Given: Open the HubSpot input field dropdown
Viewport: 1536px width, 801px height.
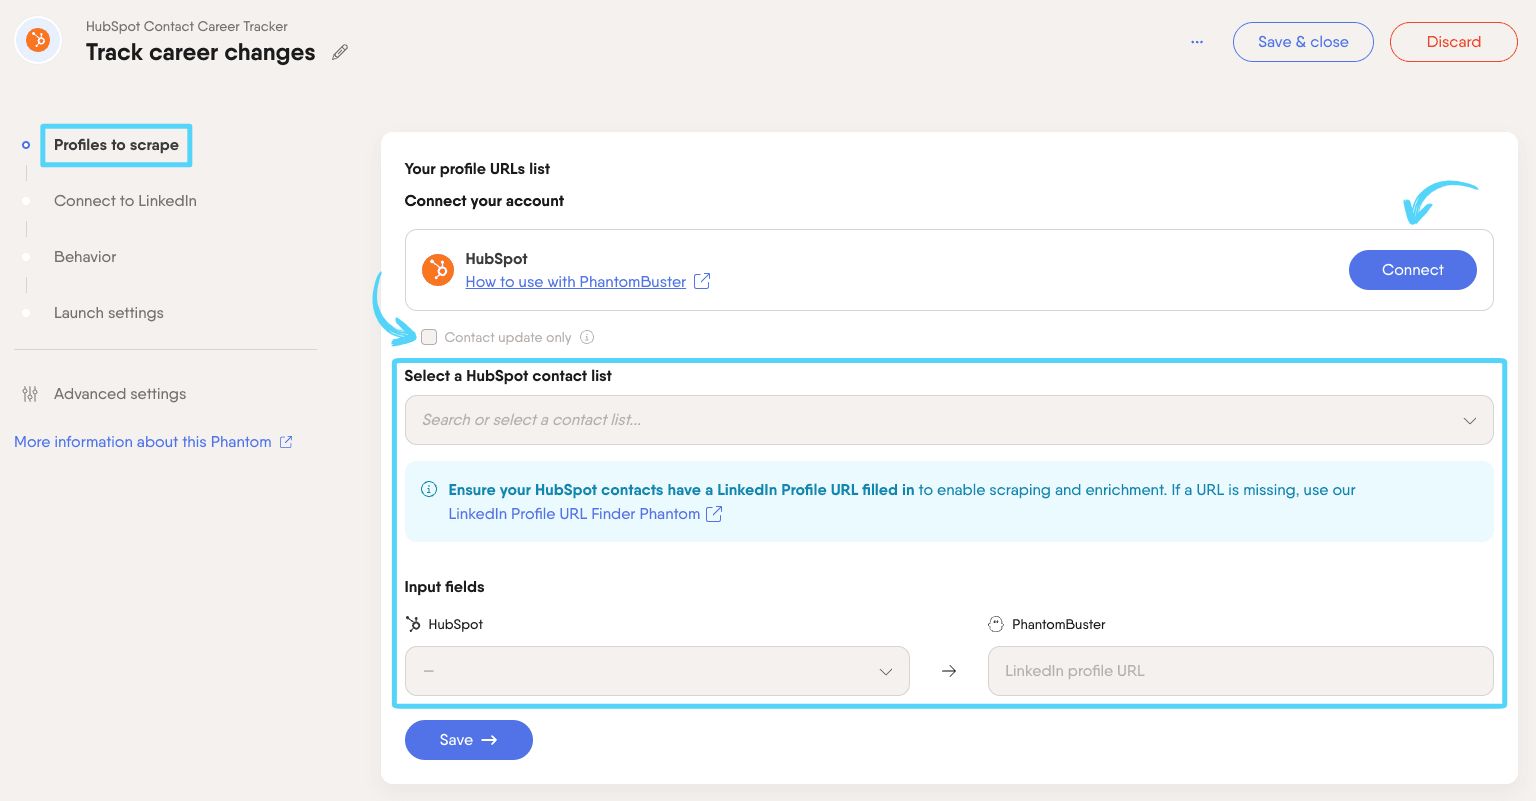Looking at the screenshot, I should [x=657, y=671].
